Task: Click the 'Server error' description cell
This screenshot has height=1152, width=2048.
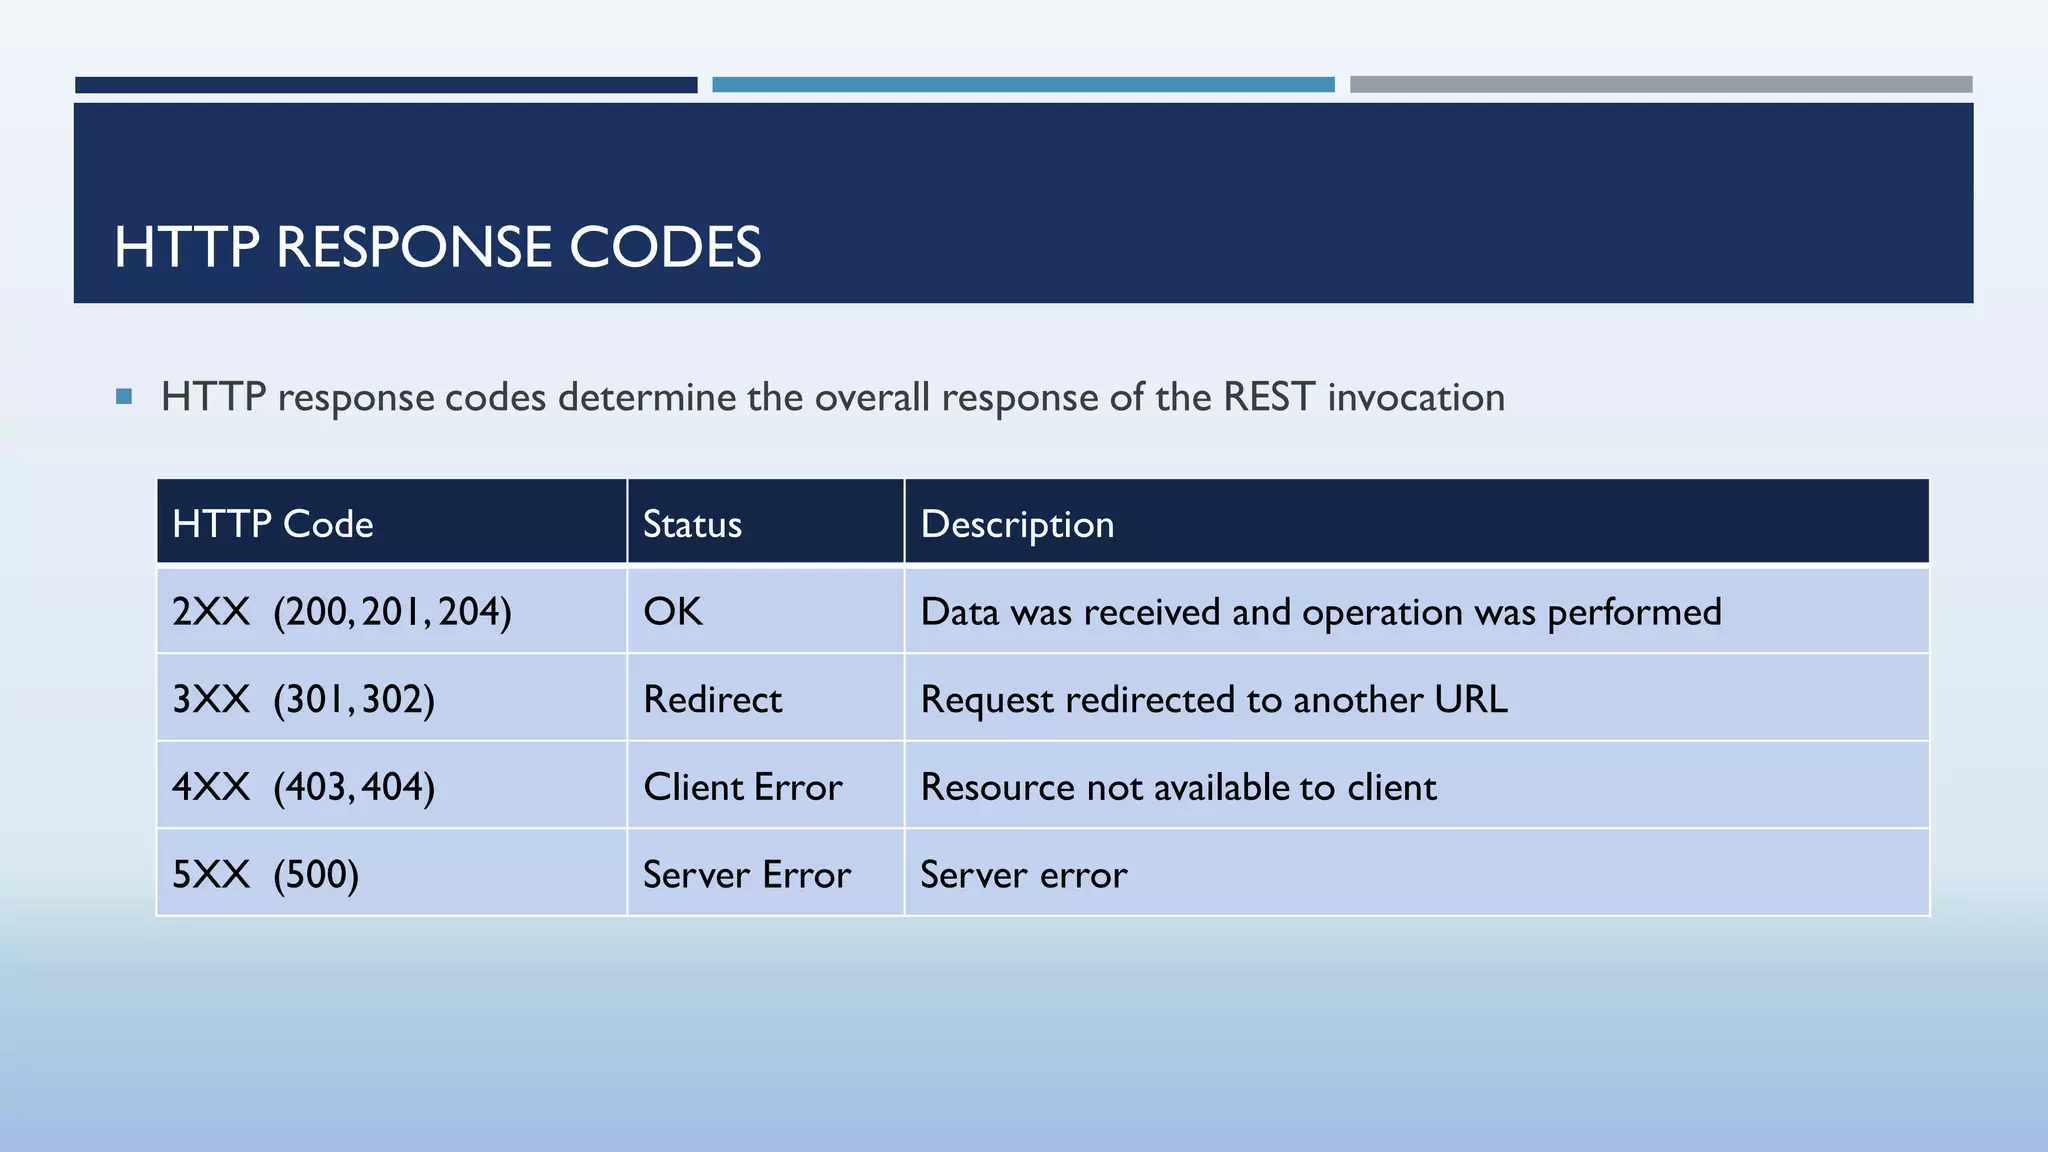Action: (x=1417, y=873)
